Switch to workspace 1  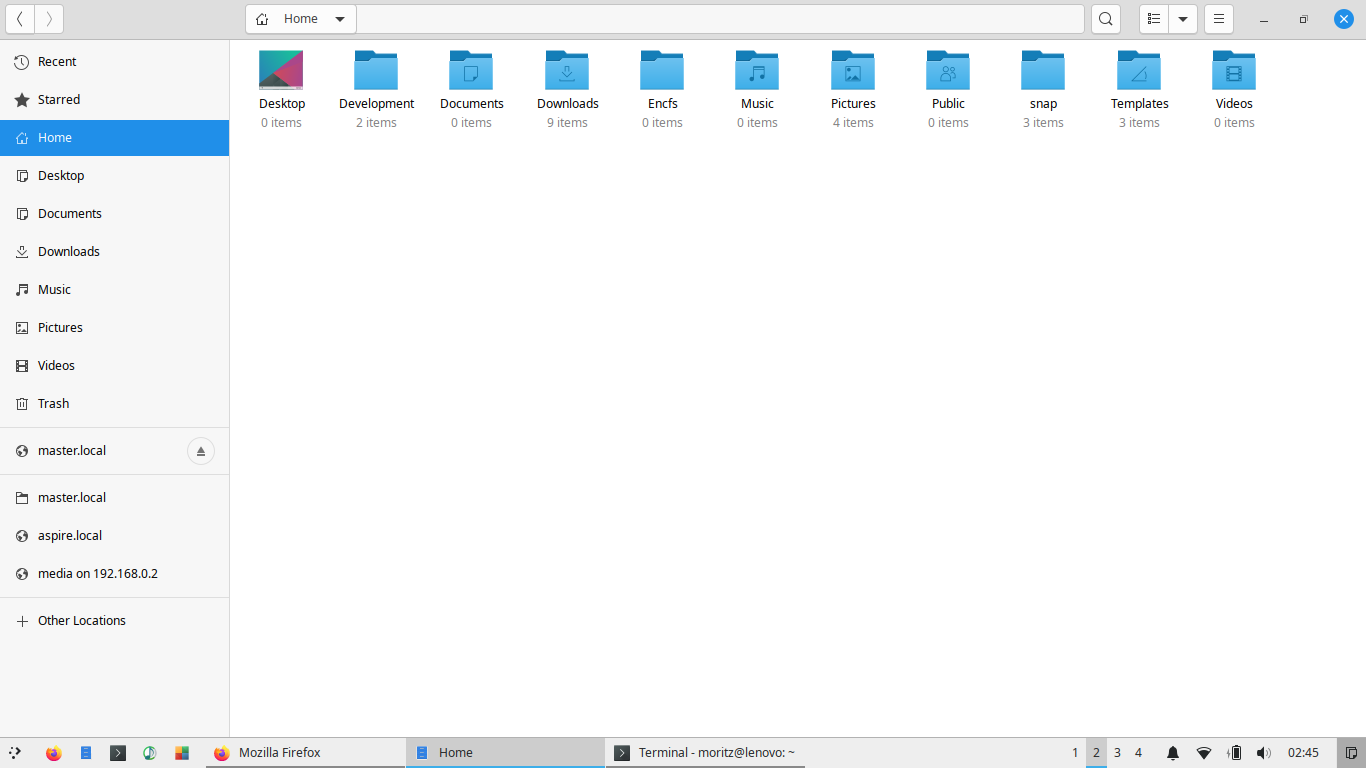[x=1075, y=753]
